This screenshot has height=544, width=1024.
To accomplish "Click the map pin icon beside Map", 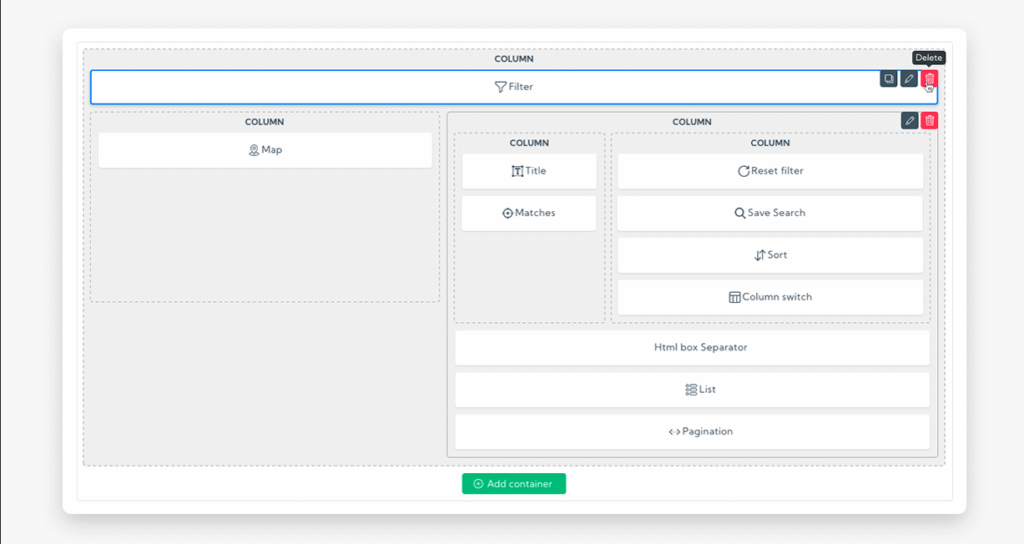I will (254, 150).
